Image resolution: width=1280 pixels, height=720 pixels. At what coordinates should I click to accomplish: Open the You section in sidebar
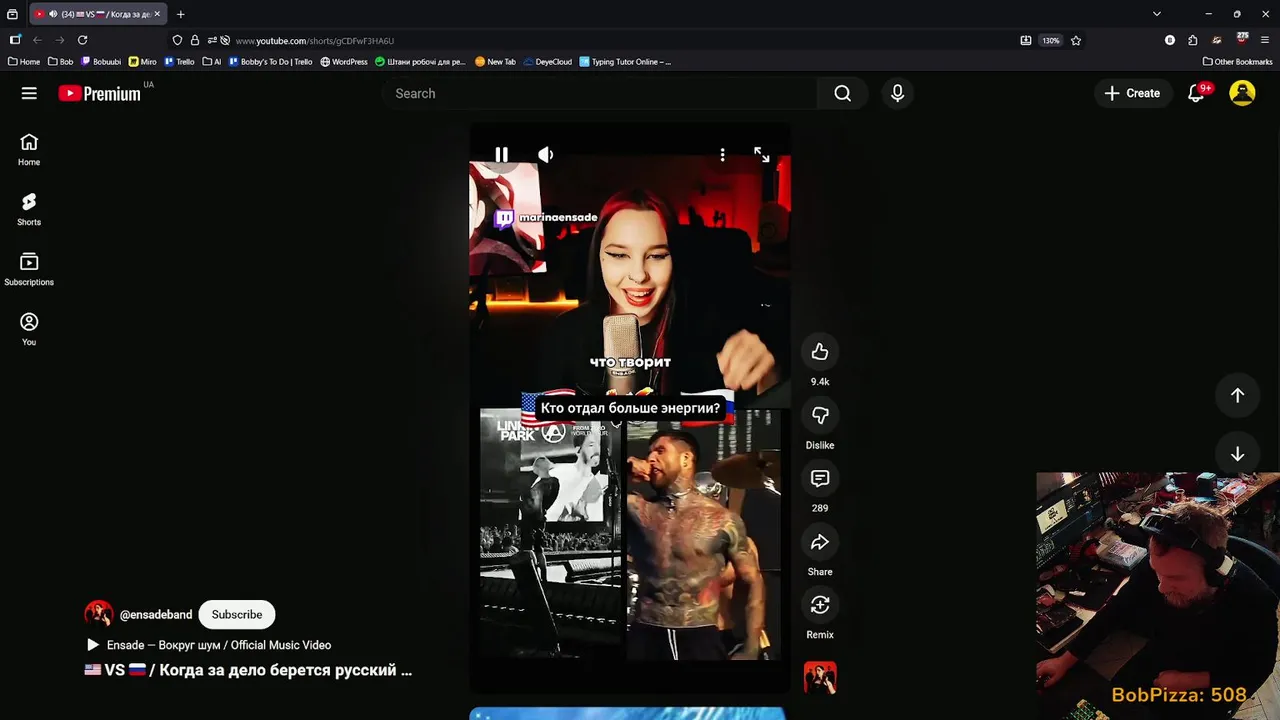coord(29,330)
